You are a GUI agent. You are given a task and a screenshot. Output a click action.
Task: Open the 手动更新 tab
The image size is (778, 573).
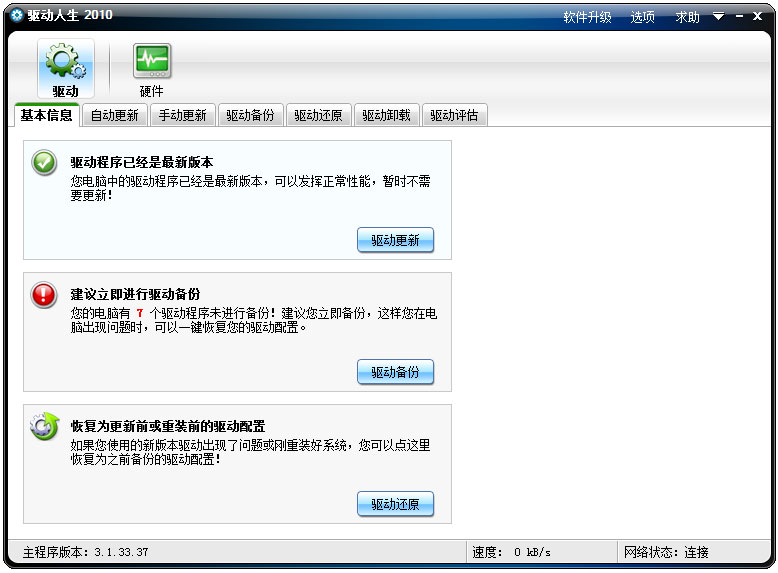[x=183, y=115]
